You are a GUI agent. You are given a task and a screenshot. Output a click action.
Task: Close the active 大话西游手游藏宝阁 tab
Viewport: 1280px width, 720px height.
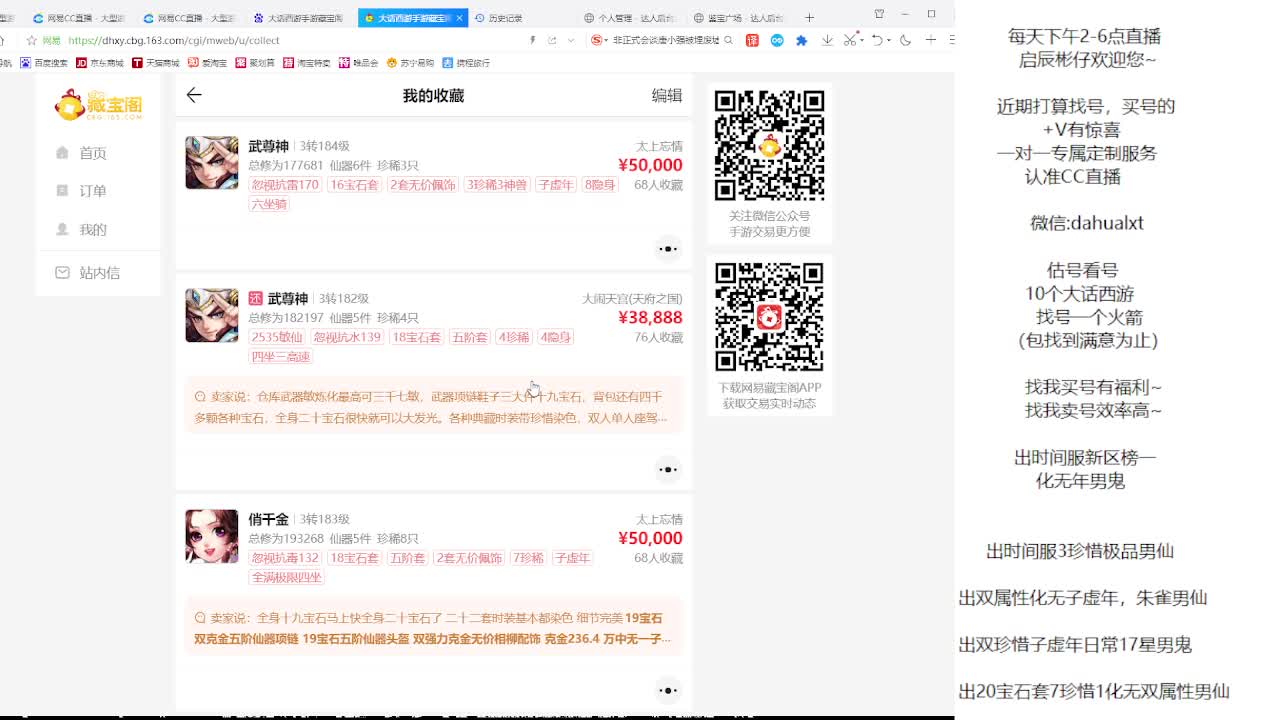click(460, 18)
